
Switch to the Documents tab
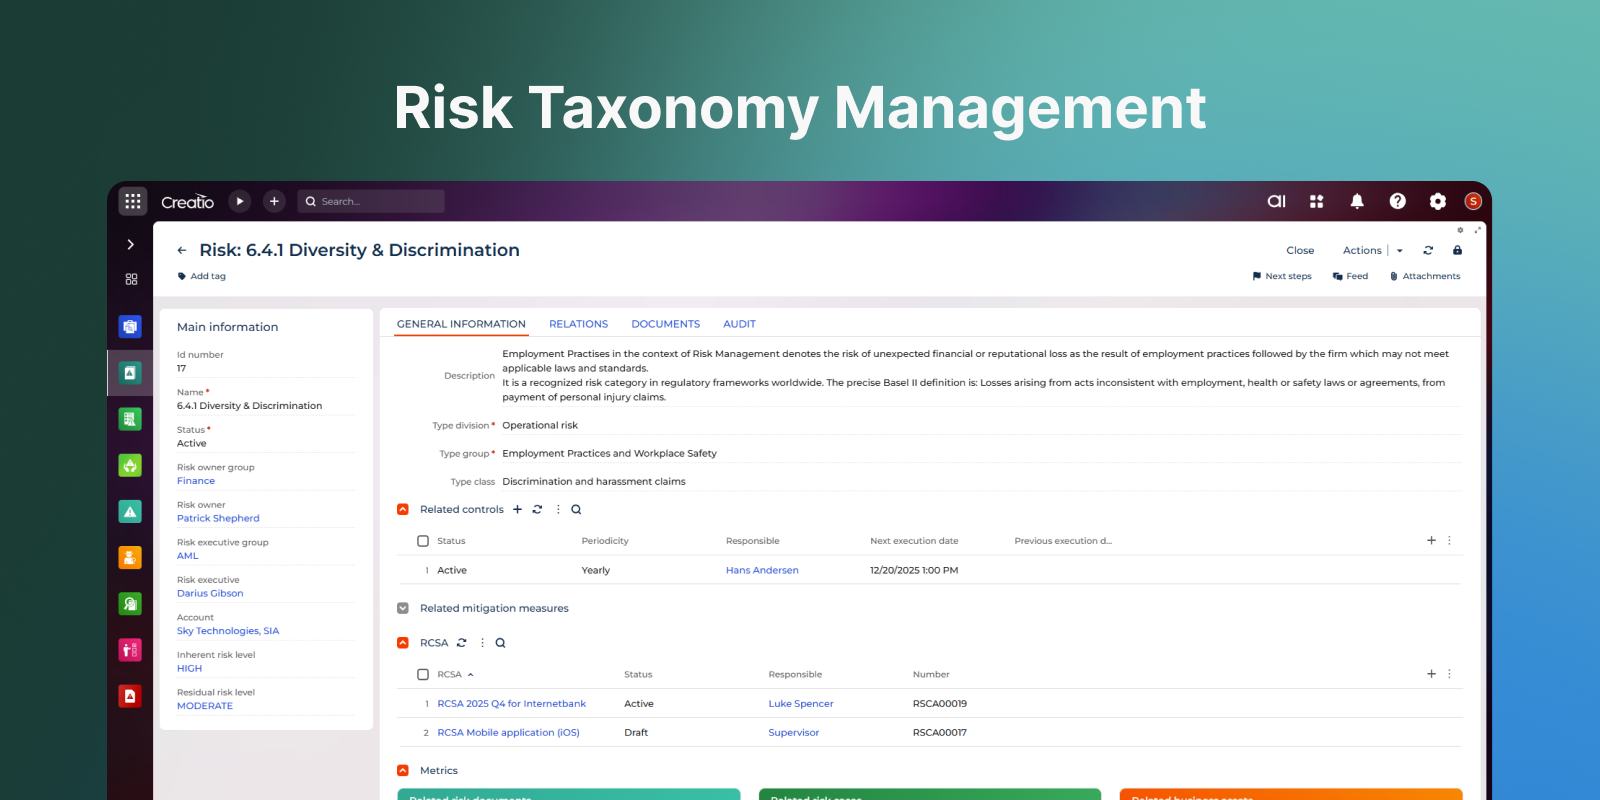point(665,324)
